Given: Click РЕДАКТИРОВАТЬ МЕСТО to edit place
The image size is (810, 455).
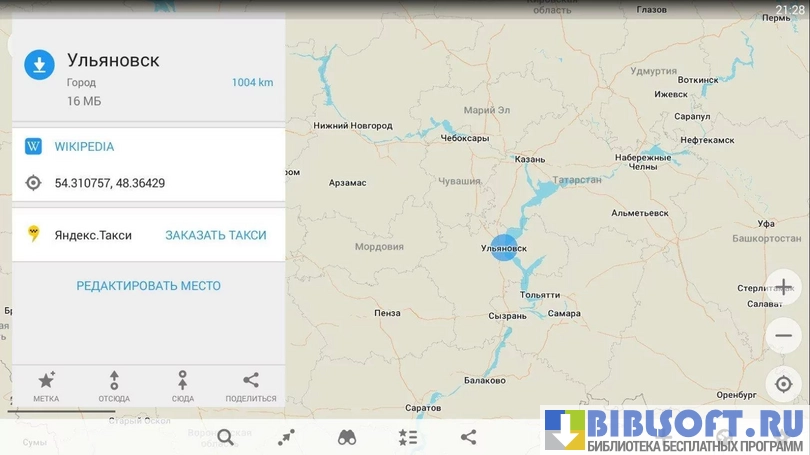Looking at the screenshot, I should (x=148, y=286).
